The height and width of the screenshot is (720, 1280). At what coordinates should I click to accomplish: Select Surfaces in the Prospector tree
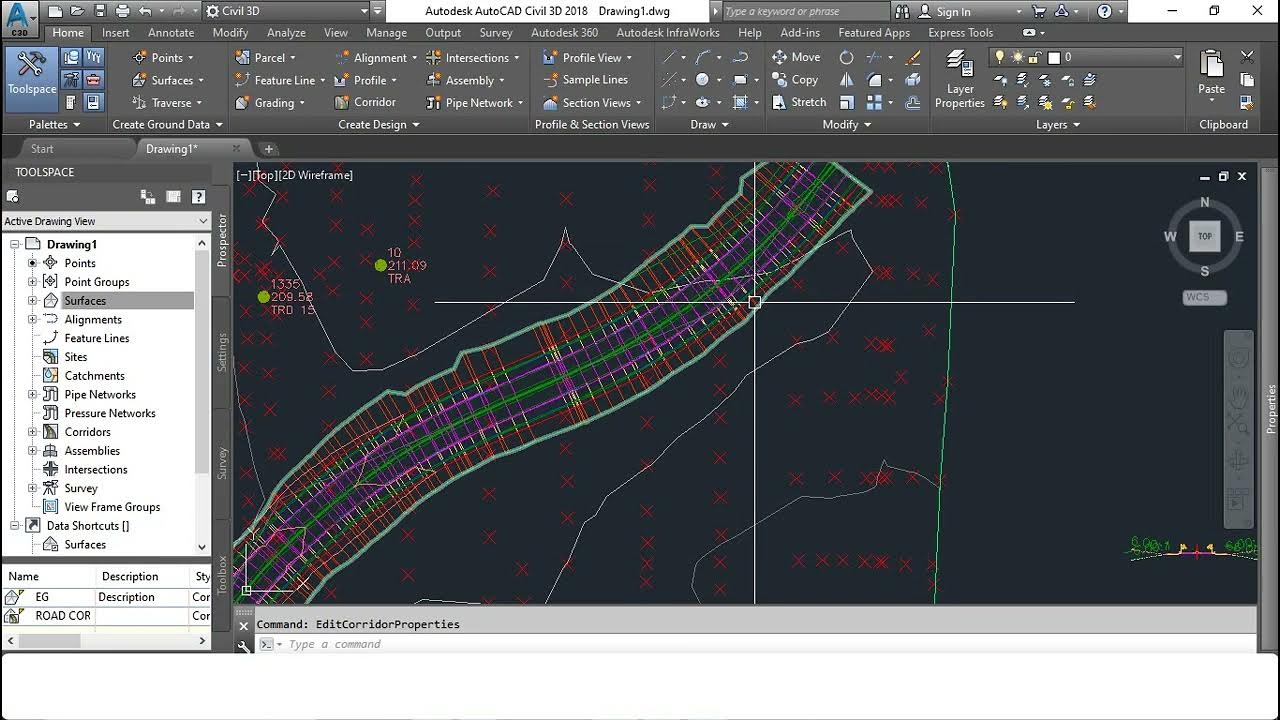click(85, 301)
